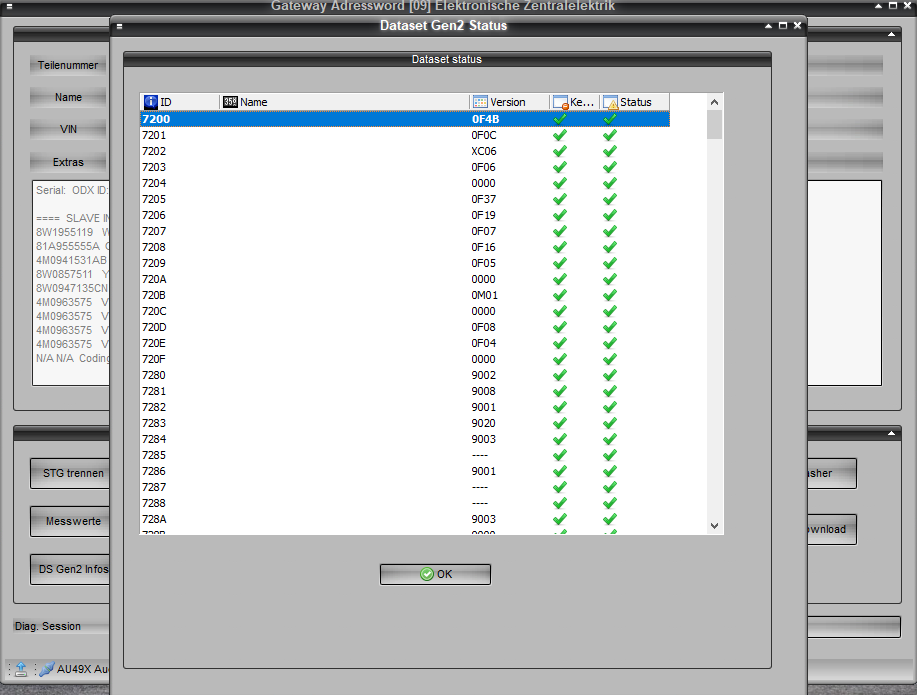917x695 pixels.
Task: Click the Status checkmark in row 7286
Action: pyautogui.click(x=610, y=471)
